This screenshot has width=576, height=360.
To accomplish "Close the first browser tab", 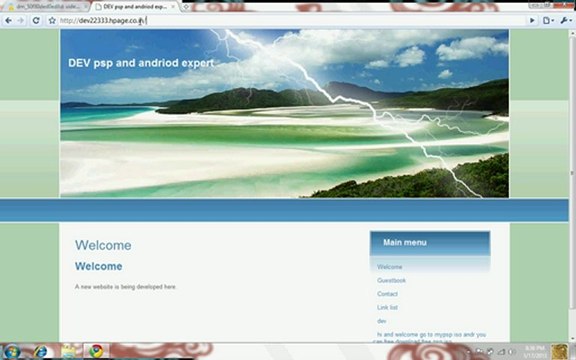I will 86,7.
